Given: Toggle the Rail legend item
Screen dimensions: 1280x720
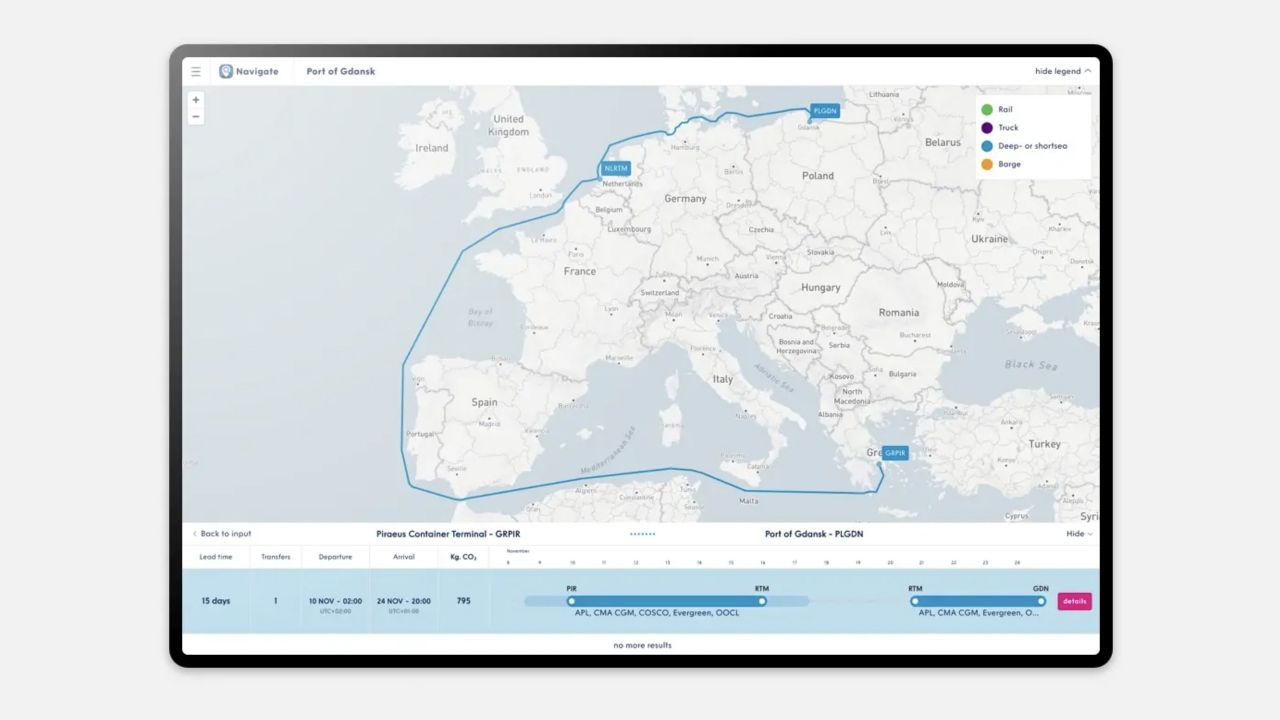Looking at the screenshot, I should click(1005, 110).
